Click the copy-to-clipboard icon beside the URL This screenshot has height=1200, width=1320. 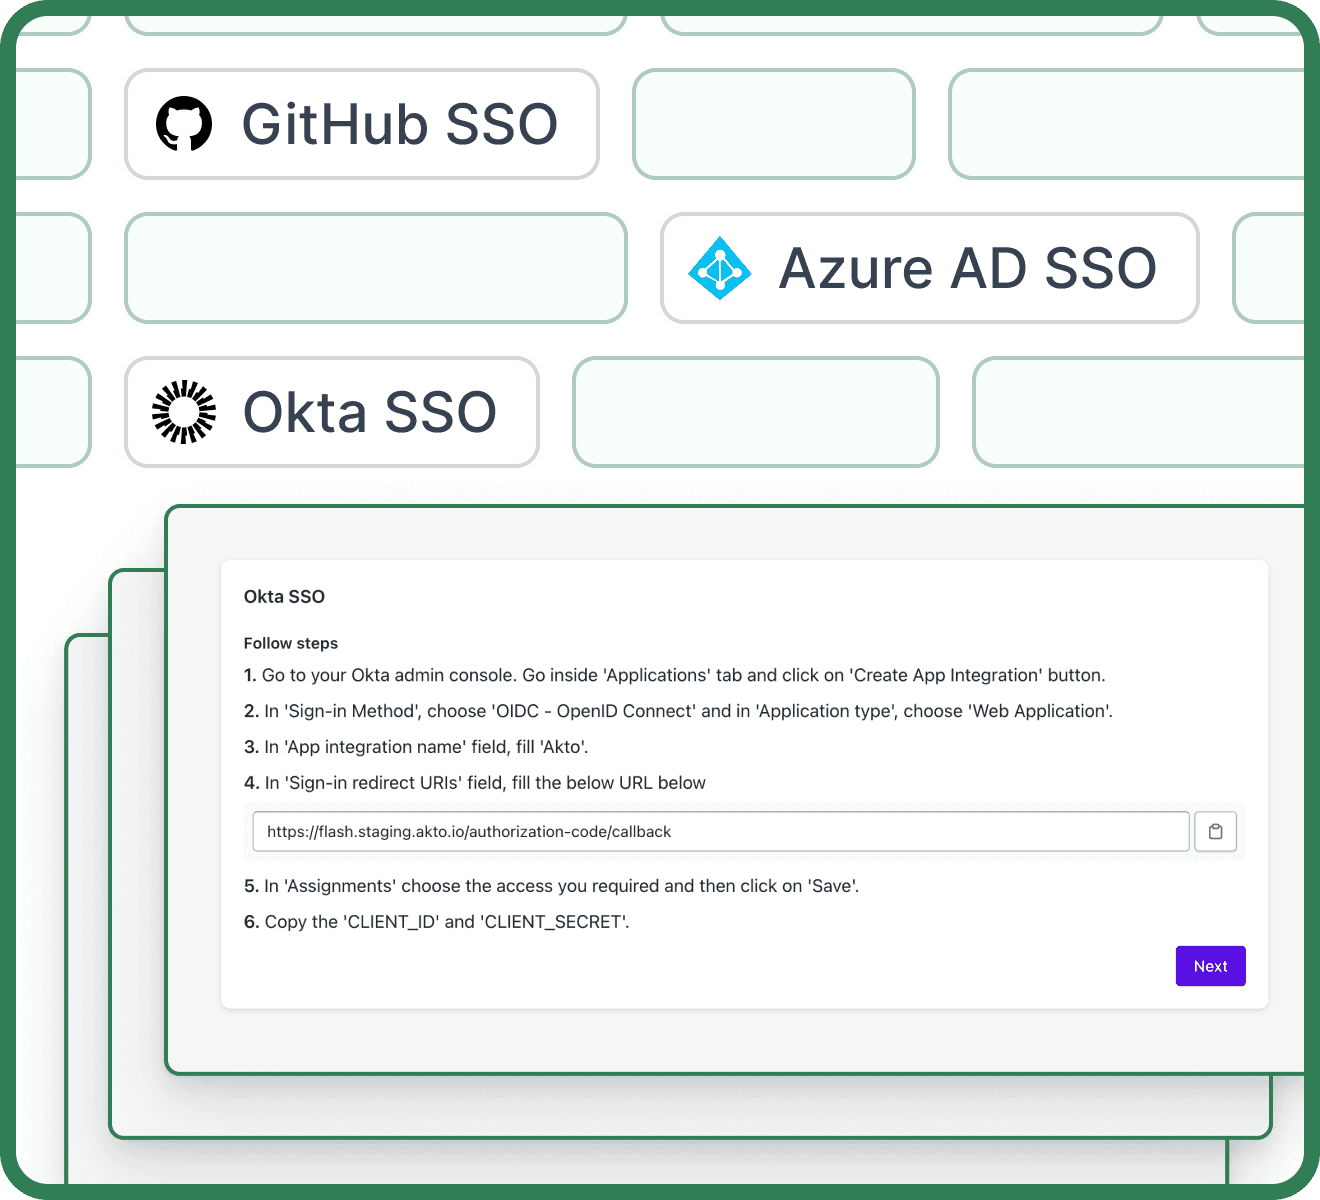(1215, 831)
